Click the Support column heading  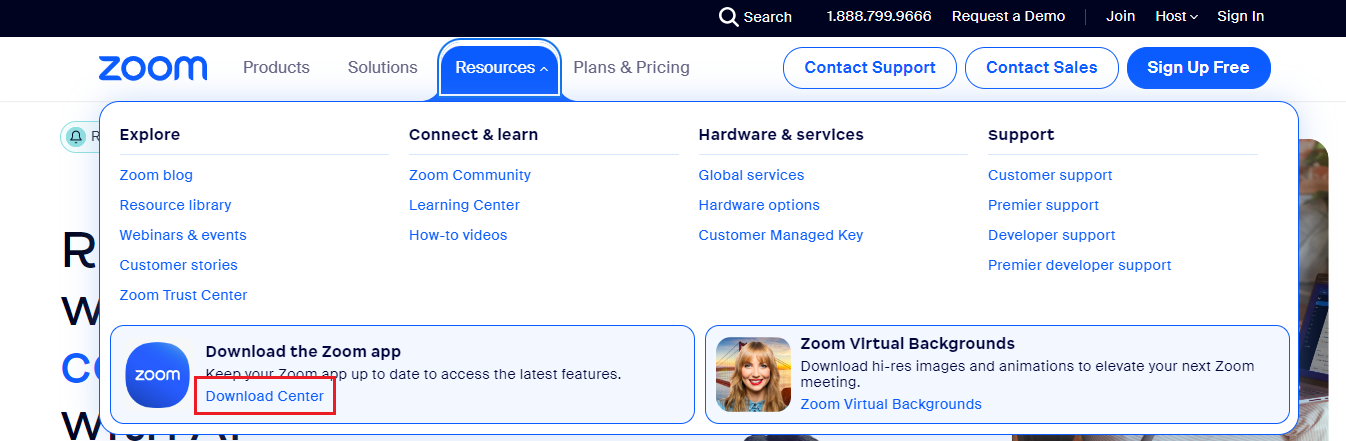[x=1021, y=134]
